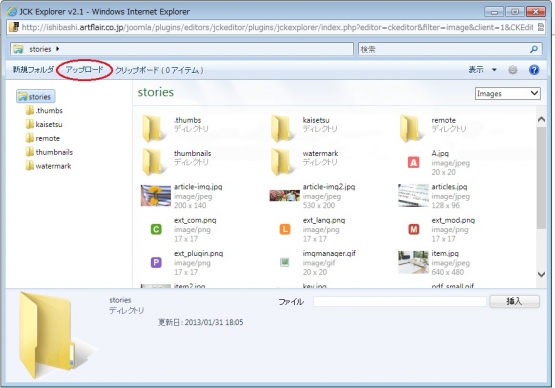555x388 pixels.
Task: Open the settings gear icon
Action: click(513, 70)
